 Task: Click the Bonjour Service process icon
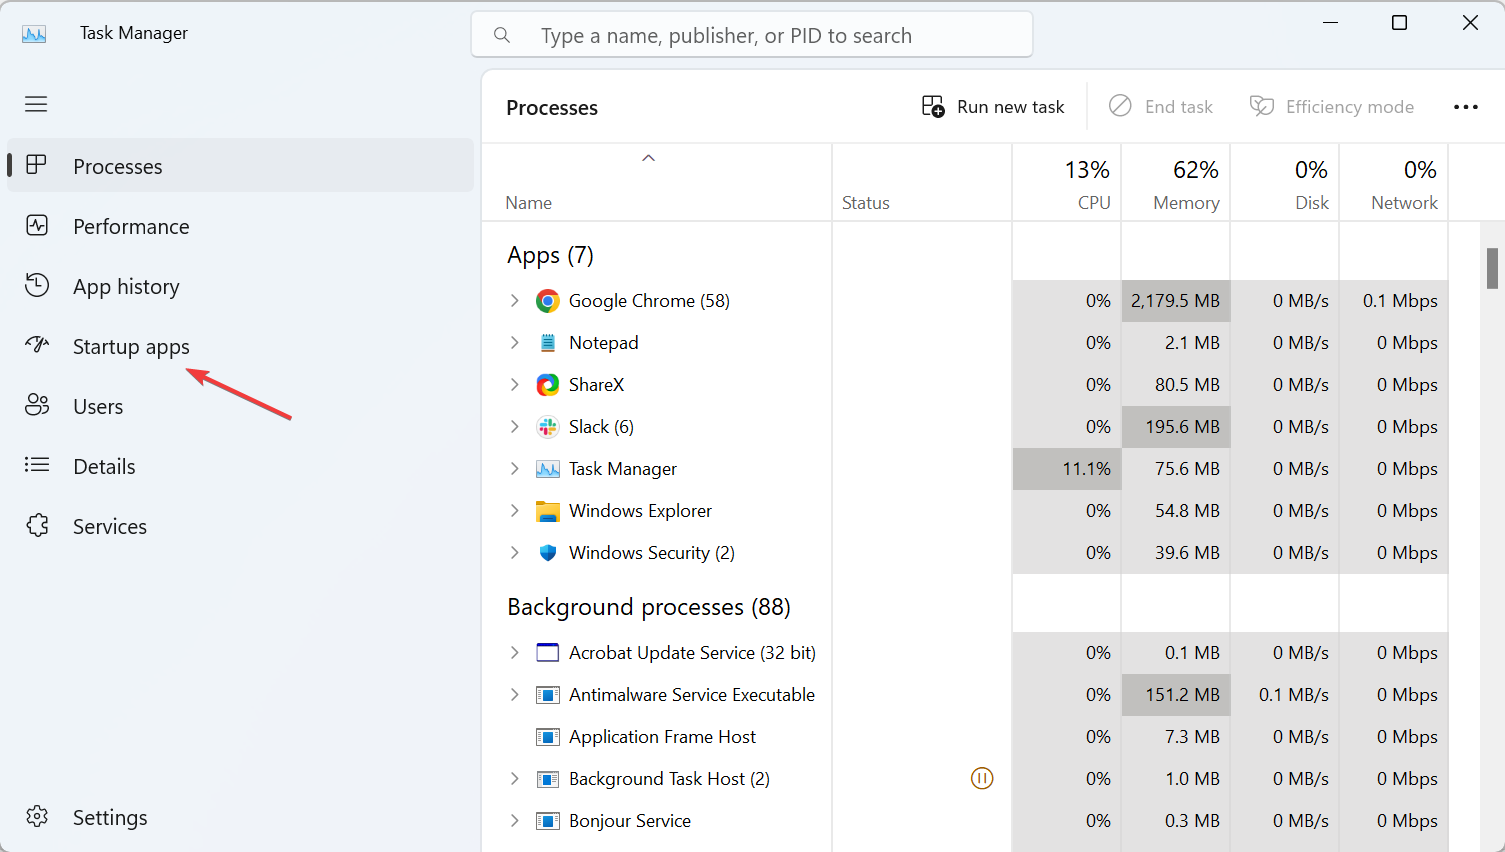pos(548,821)
